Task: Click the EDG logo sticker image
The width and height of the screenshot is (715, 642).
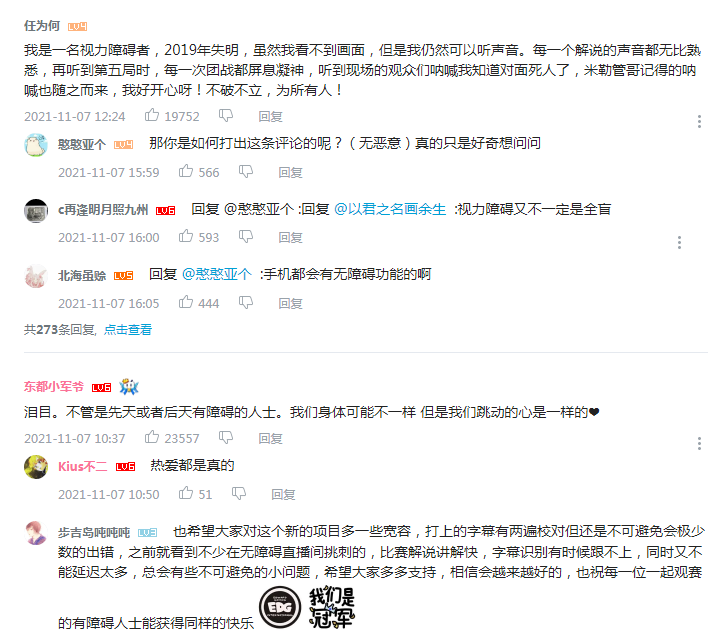Action: click(280, 607)
